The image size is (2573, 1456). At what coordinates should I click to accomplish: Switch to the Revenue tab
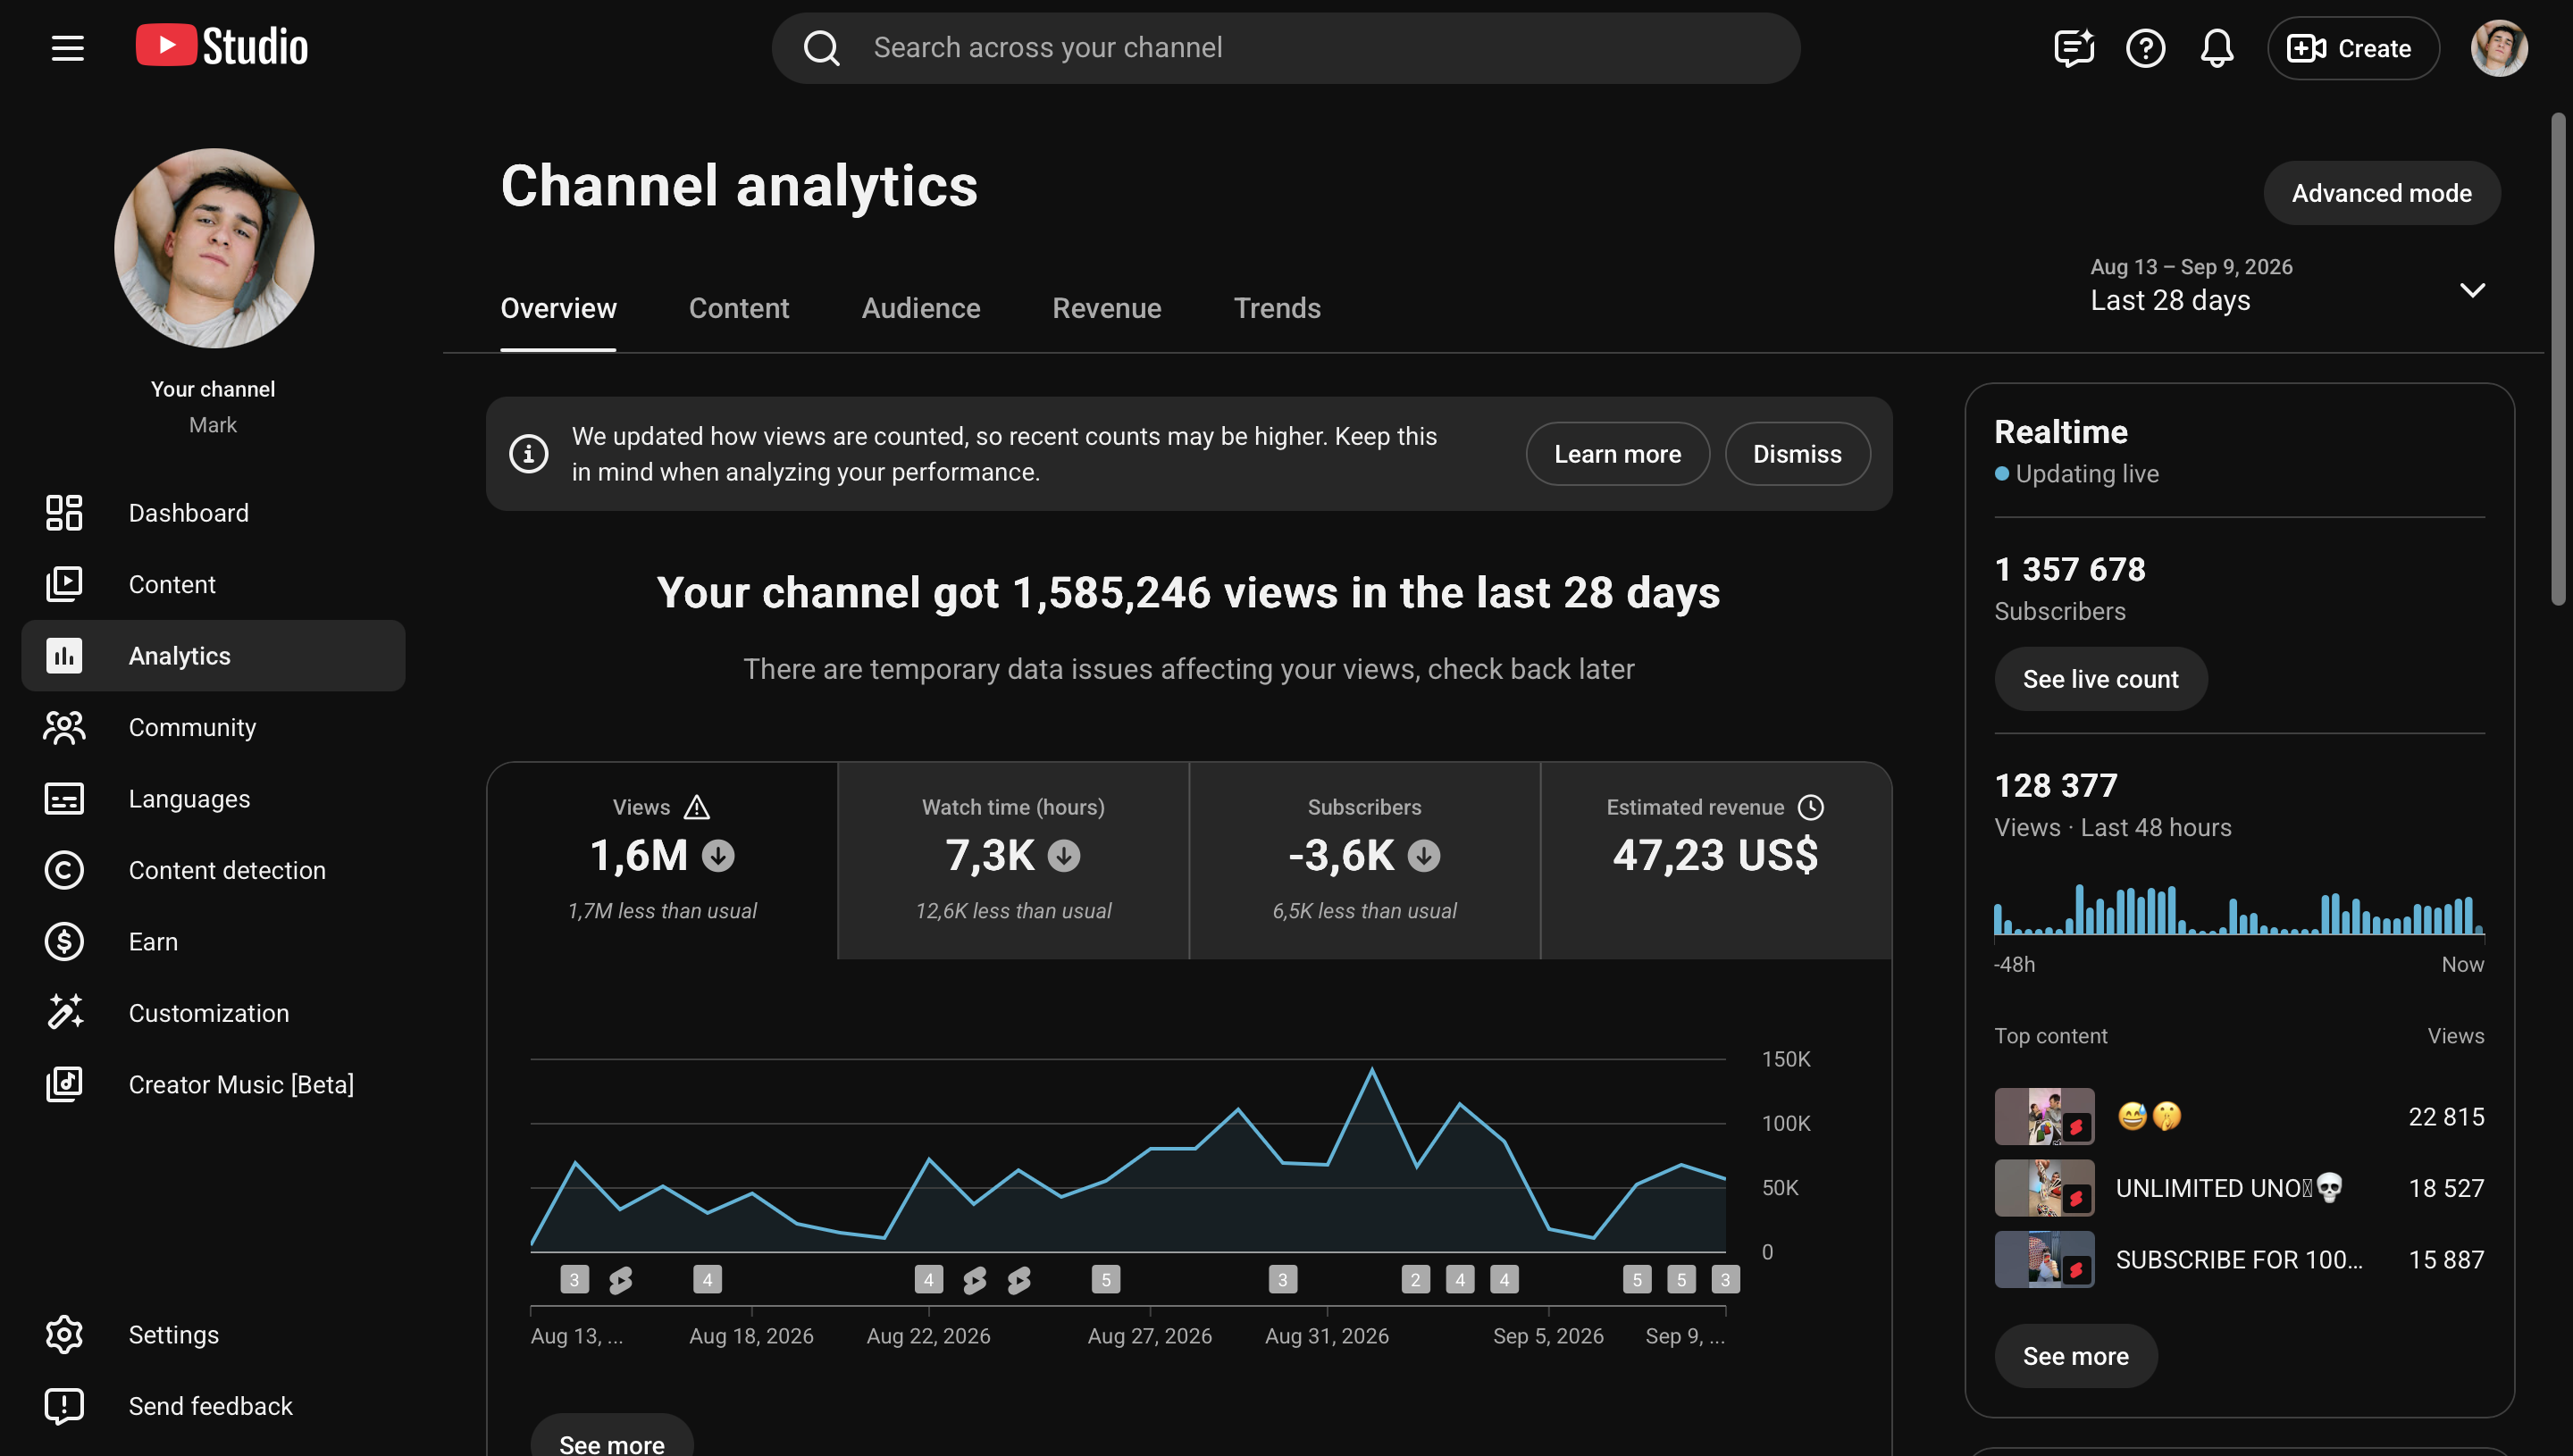click(1106, 308)
